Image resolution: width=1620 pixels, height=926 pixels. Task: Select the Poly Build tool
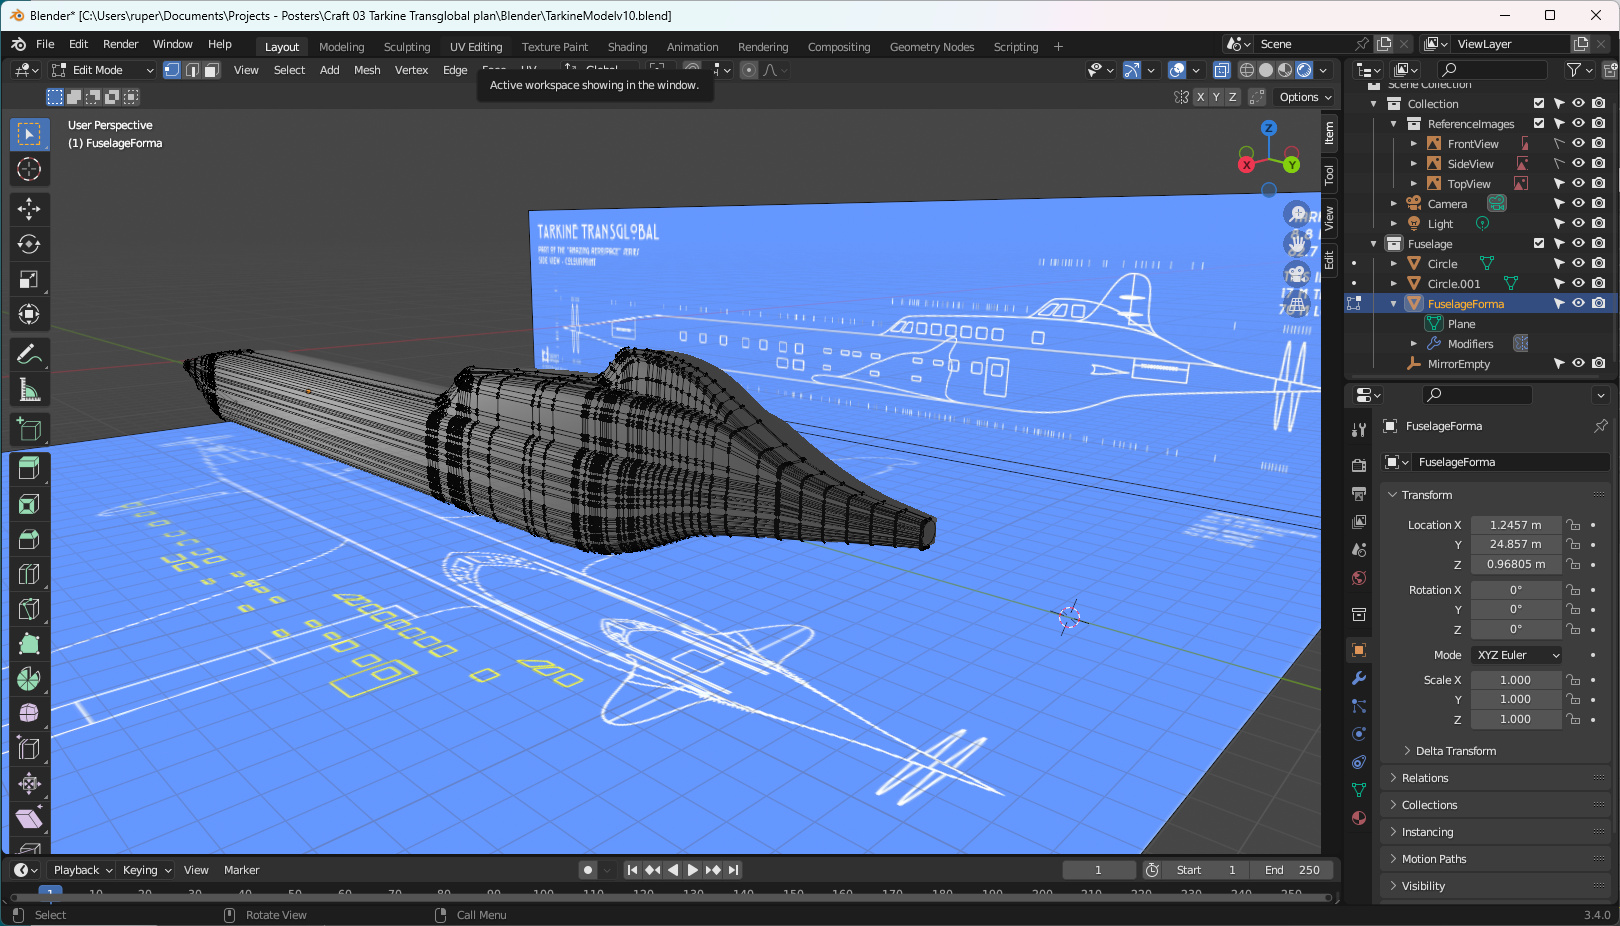[x=29, y=644]
